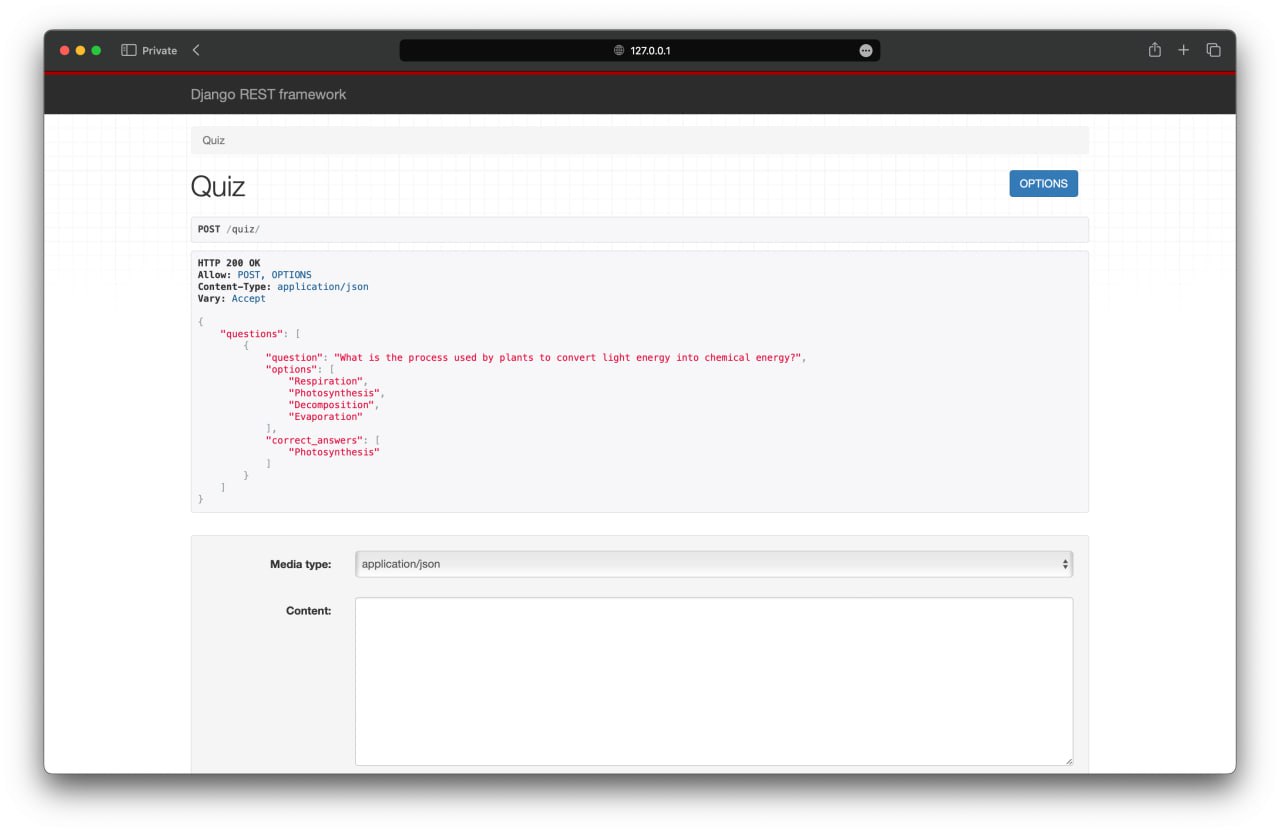The height and width of the screenshot is (832, 1280).
Task: Open the Share icon in toolbar
Action: 1155,50
